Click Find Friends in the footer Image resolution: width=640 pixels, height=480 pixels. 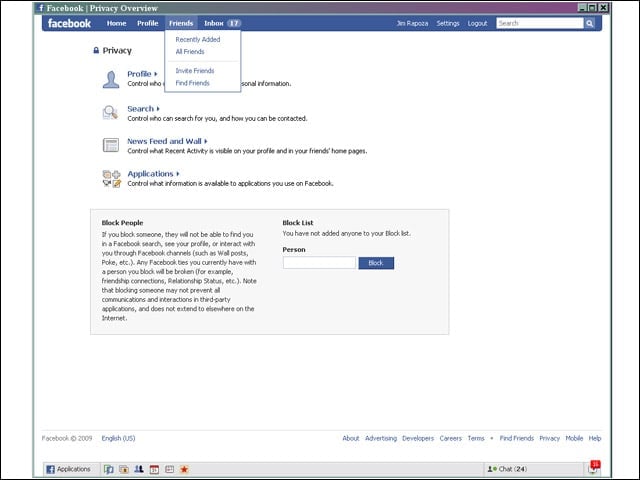point(517,438)
